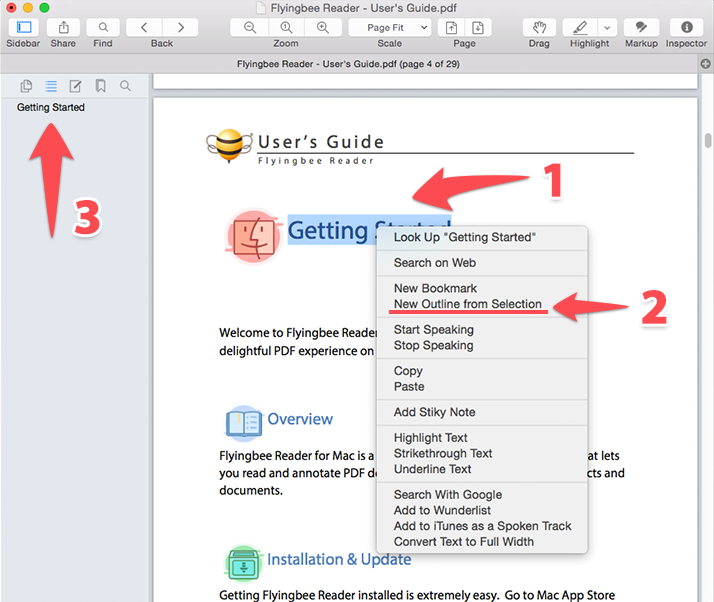Viewport: 714px width, 602px height.
Task: Choose Strikethrough Text menu item
Action: 482,454
